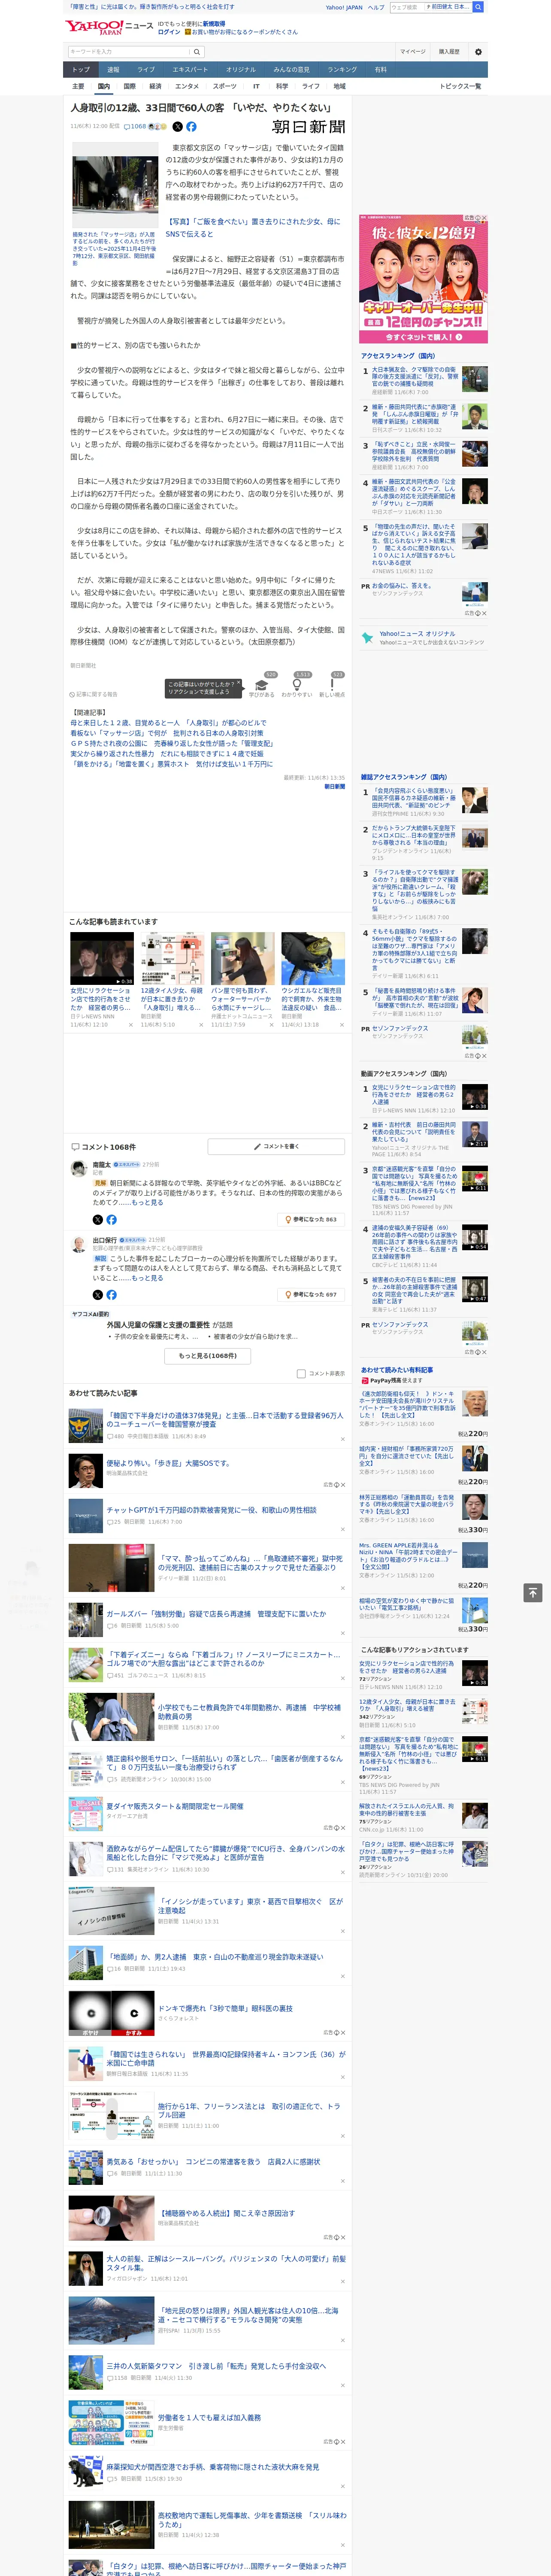Open the エキスパート navigation tab
This screenshot has width=551, height=2576.
(190, 70)
